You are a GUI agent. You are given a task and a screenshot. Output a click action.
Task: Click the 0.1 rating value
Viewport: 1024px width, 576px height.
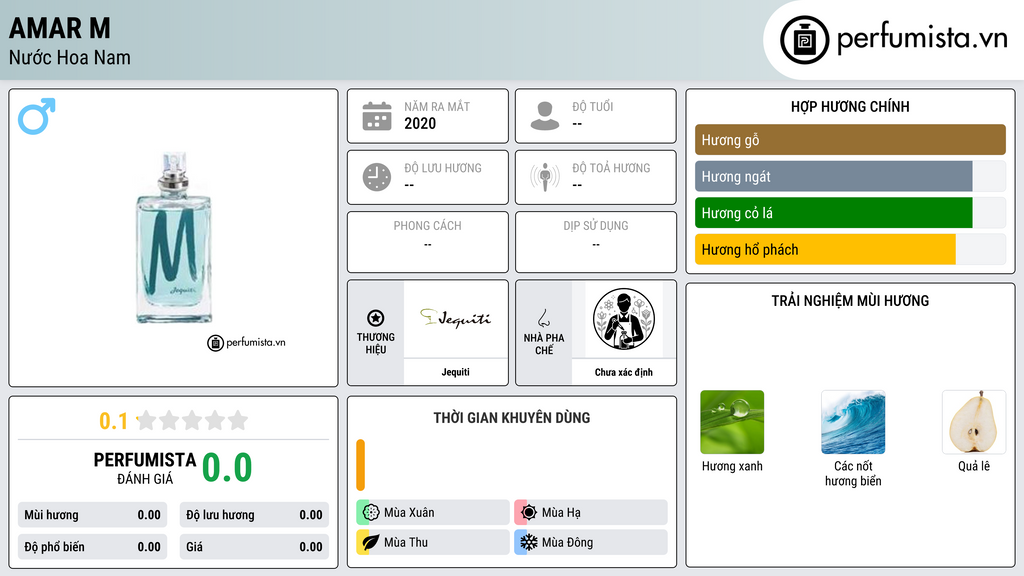click(113, 421)
